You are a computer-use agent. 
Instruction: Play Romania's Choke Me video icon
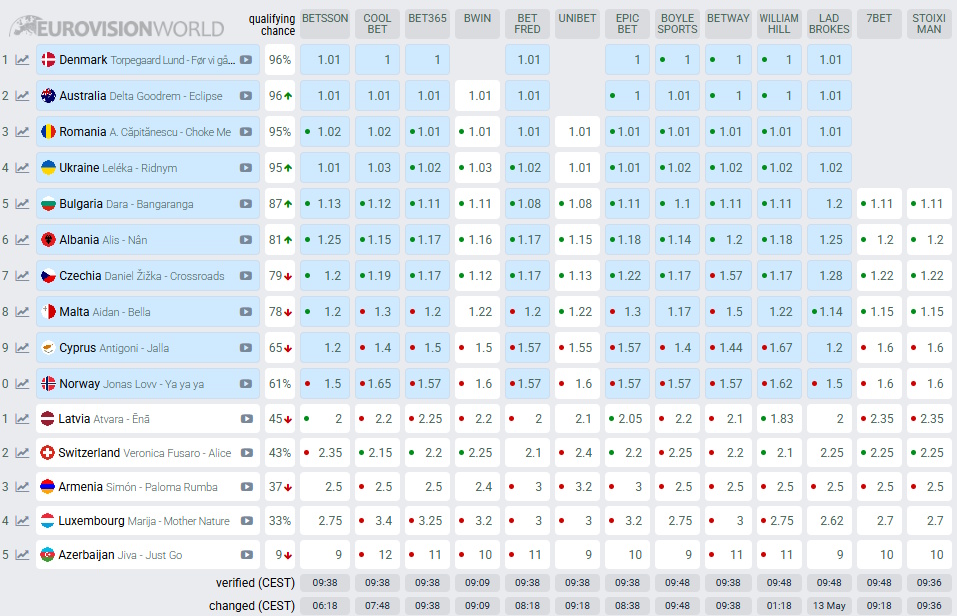[x=246, y=132]
